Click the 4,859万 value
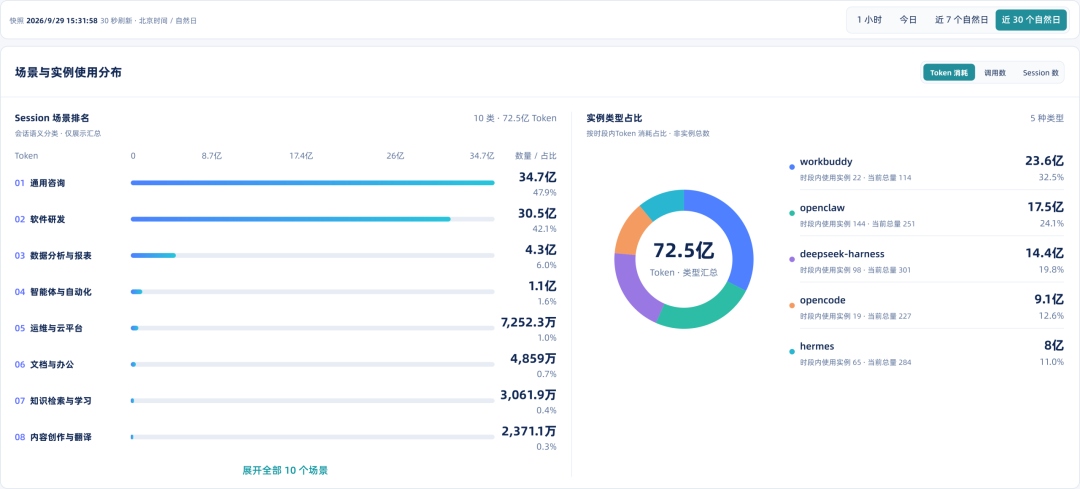 (533, 358)
